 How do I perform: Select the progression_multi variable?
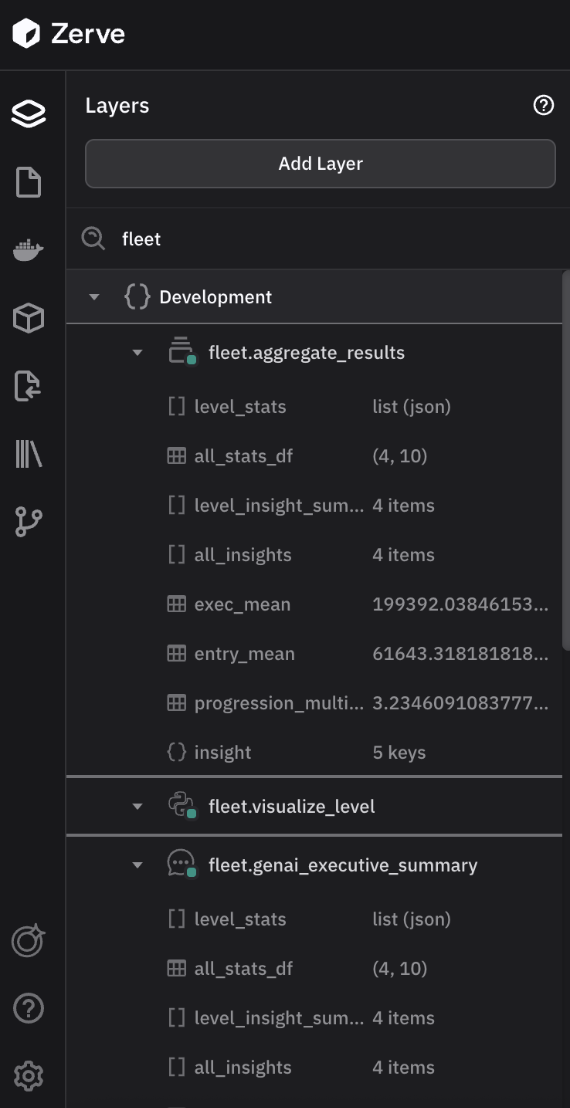[x=279, y=704]
